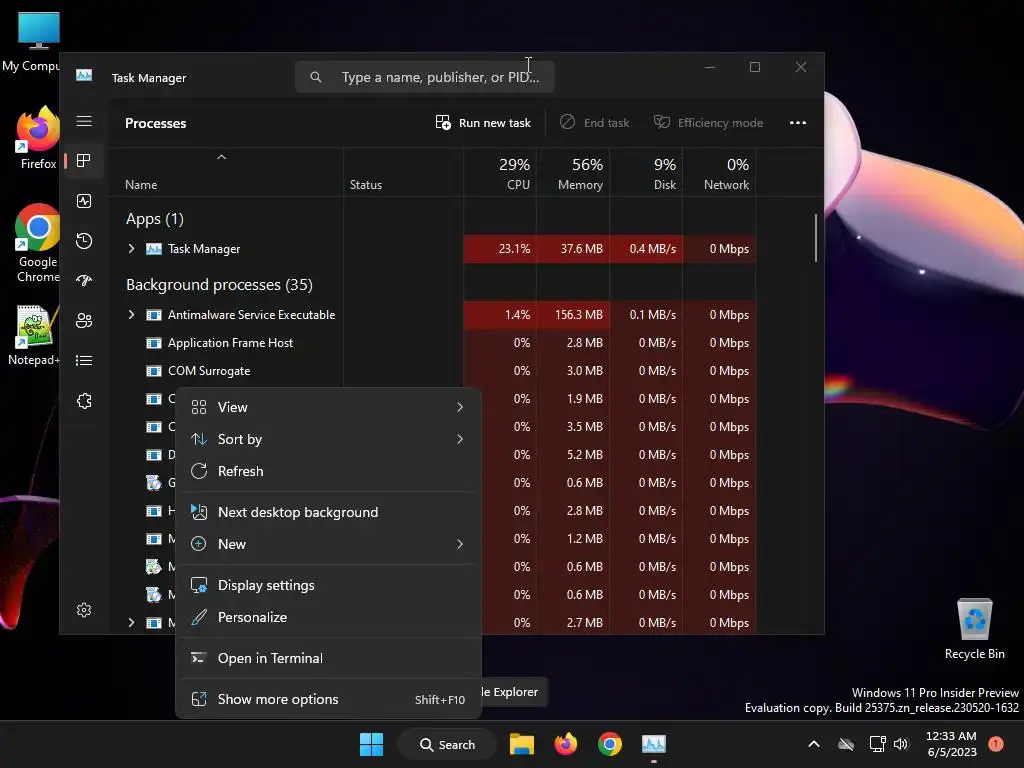
Task: Sort processes by CPU column
Action: click(x=500, y=172)
